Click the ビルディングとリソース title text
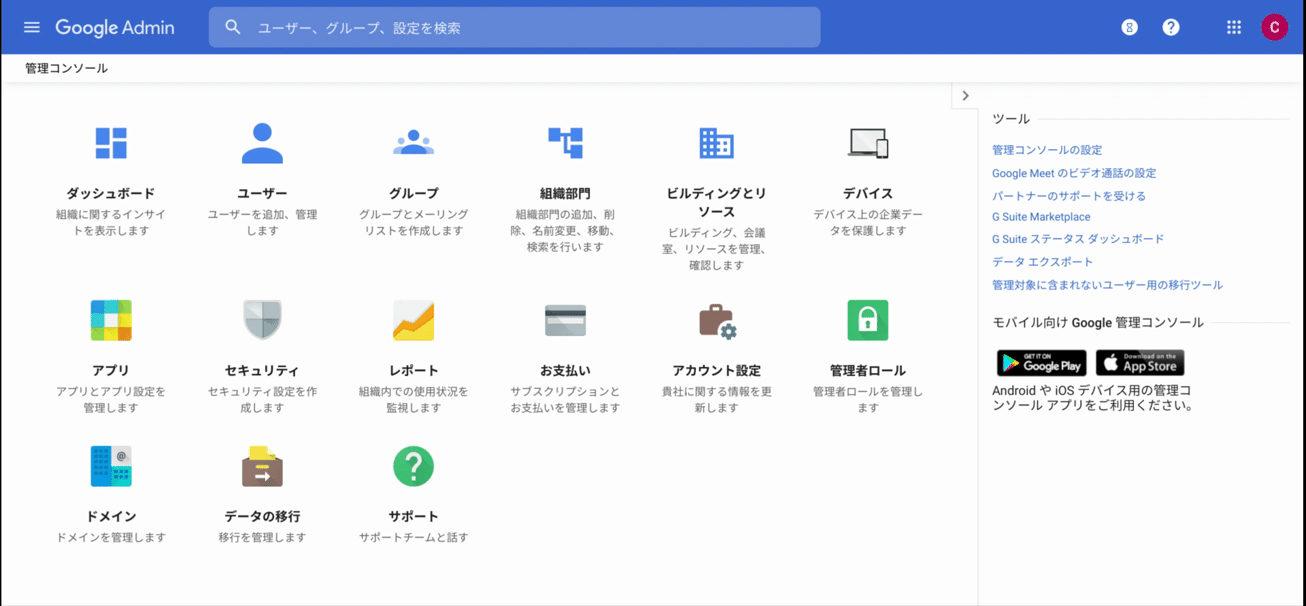This screenshot has height=606, width=1306. click(x=716, y=203)
